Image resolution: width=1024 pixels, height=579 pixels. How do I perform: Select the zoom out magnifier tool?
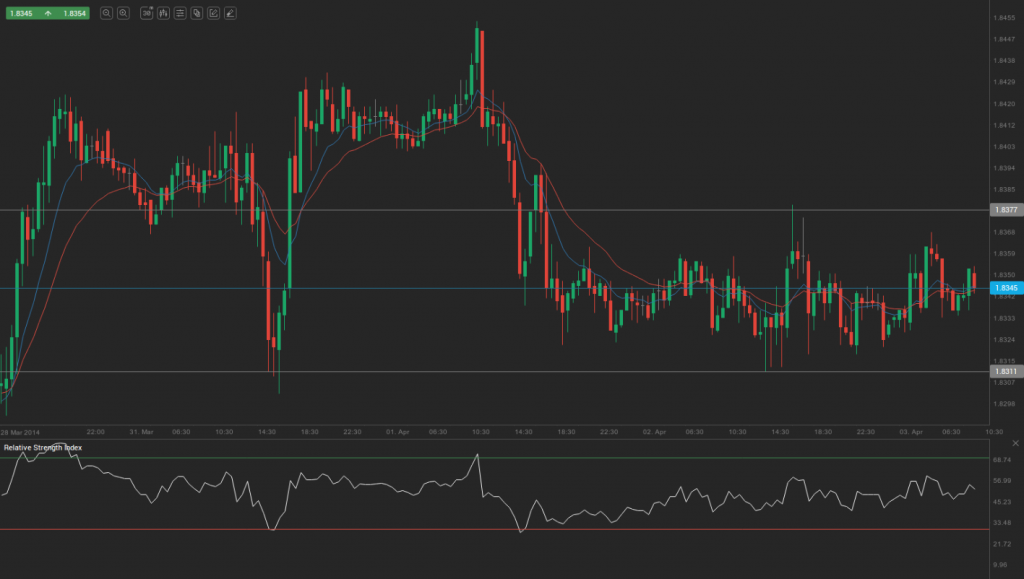(107, 13)
